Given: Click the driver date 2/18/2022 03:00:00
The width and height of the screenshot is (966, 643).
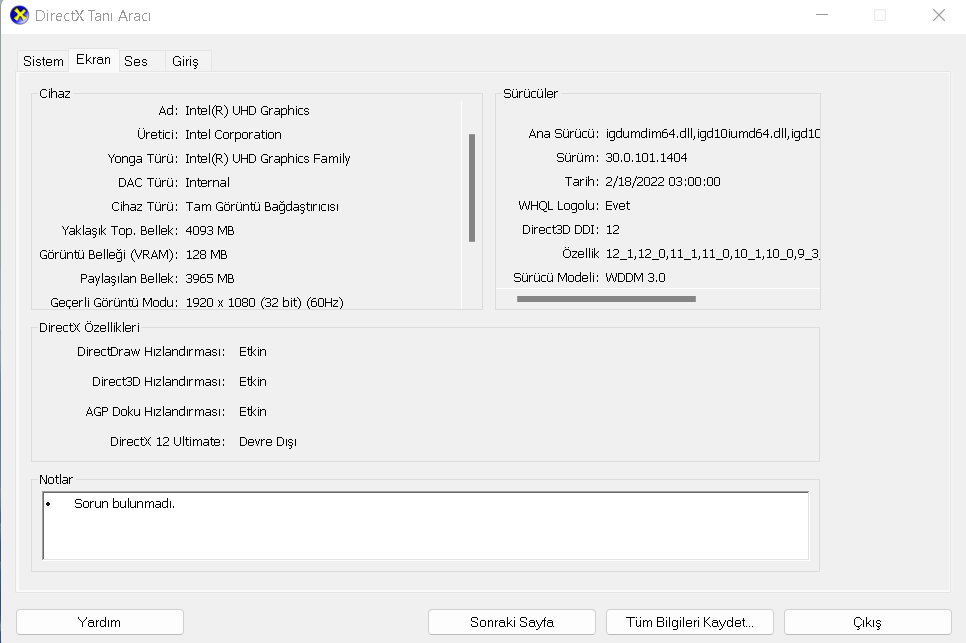Looking at the screenshot, I should point(662,182).
